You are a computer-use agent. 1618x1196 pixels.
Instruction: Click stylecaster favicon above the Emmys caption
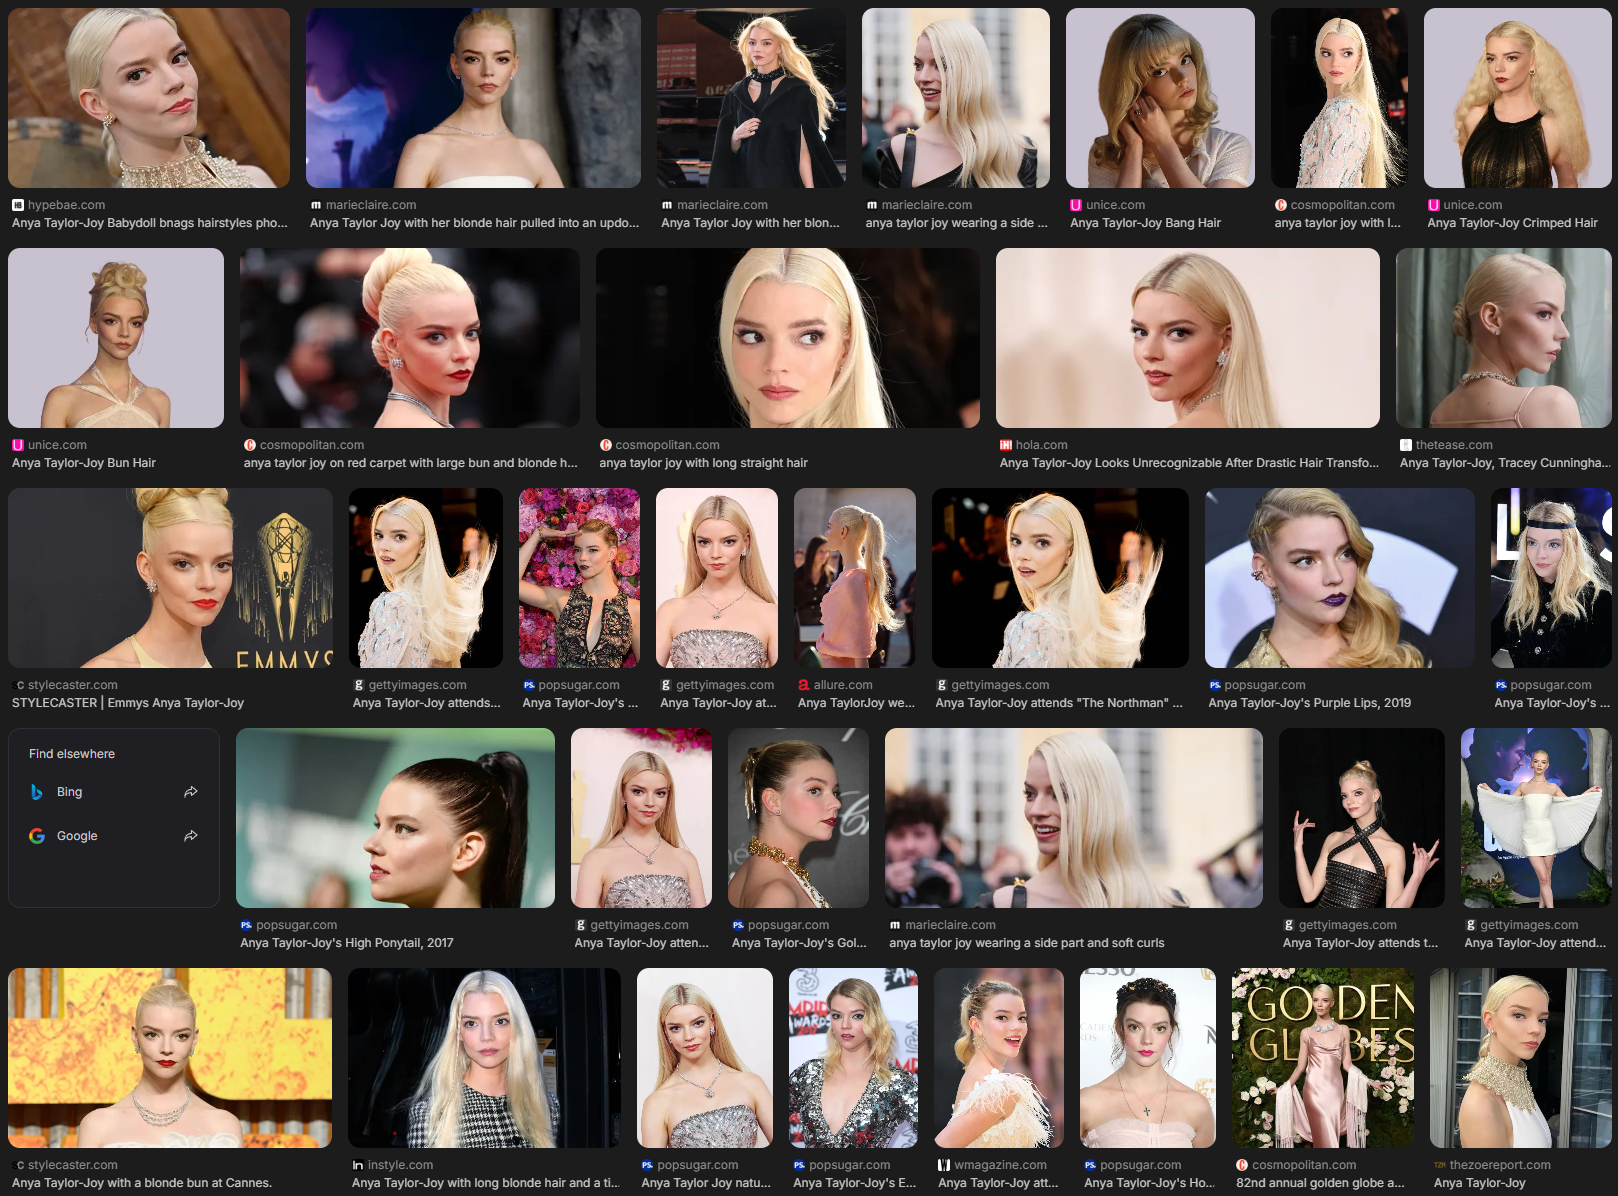(18, 685)
